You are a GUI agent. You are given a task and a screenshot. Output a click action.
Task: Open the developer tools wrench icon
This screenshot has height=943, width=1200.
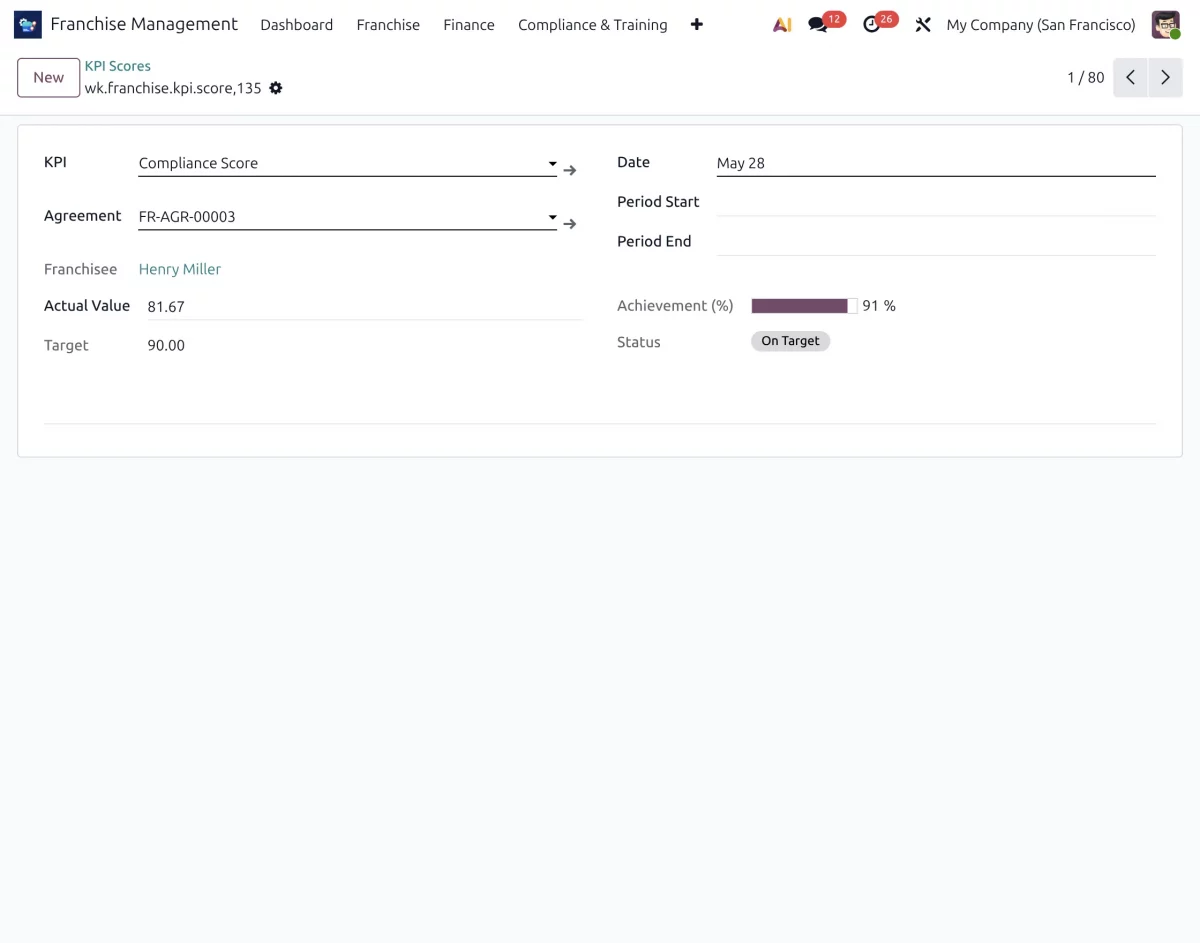click(x=923, y=25)
